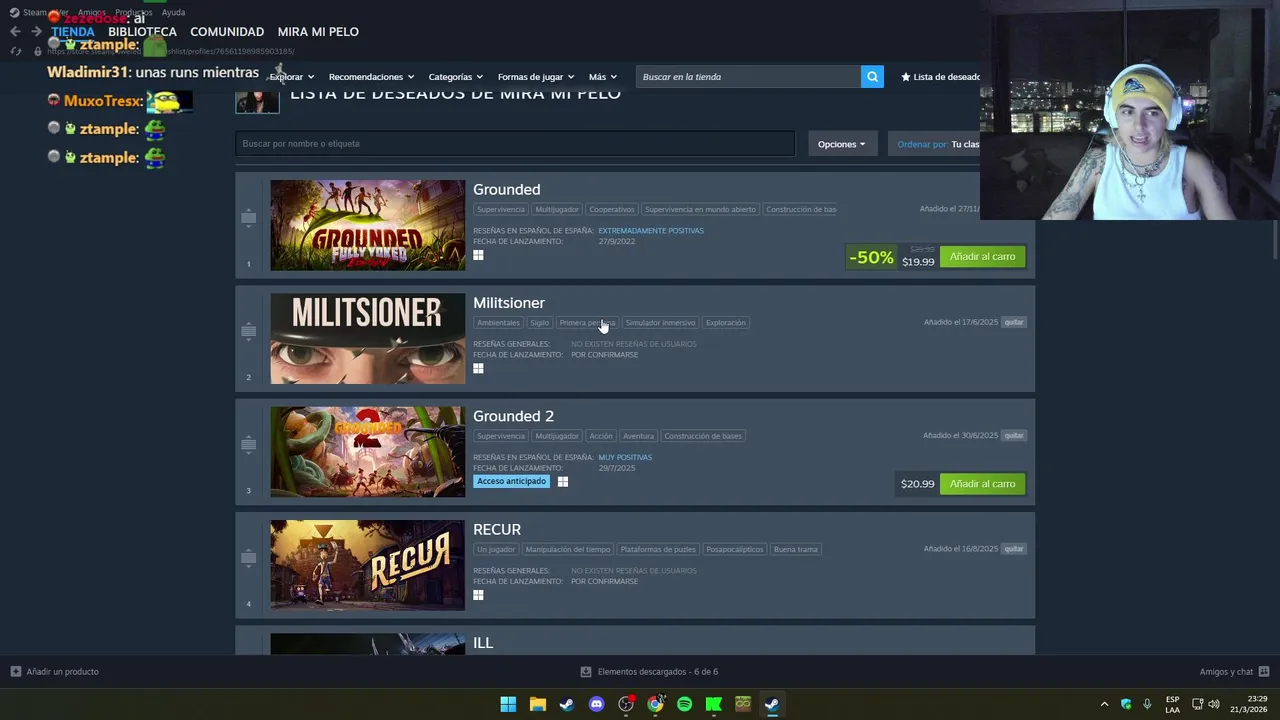The image size is (1280, 720).
Task: Expand the Categorías dropdown menu
Action: tap(456, 77)
